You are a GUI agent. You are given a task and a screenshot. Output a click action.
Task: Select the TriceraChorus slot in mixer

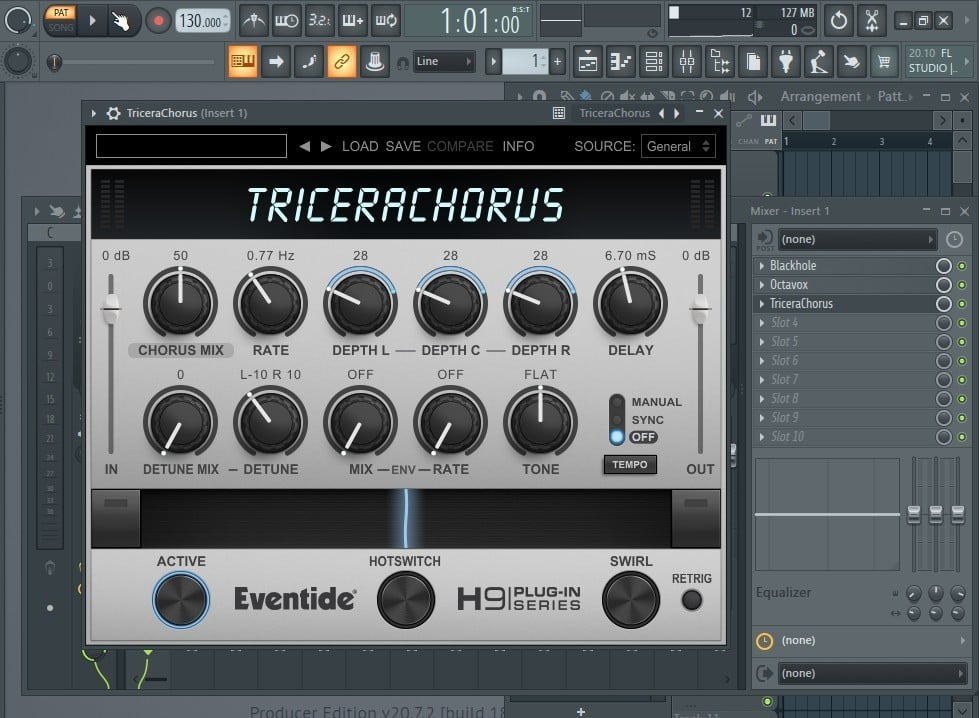point(844,303)
